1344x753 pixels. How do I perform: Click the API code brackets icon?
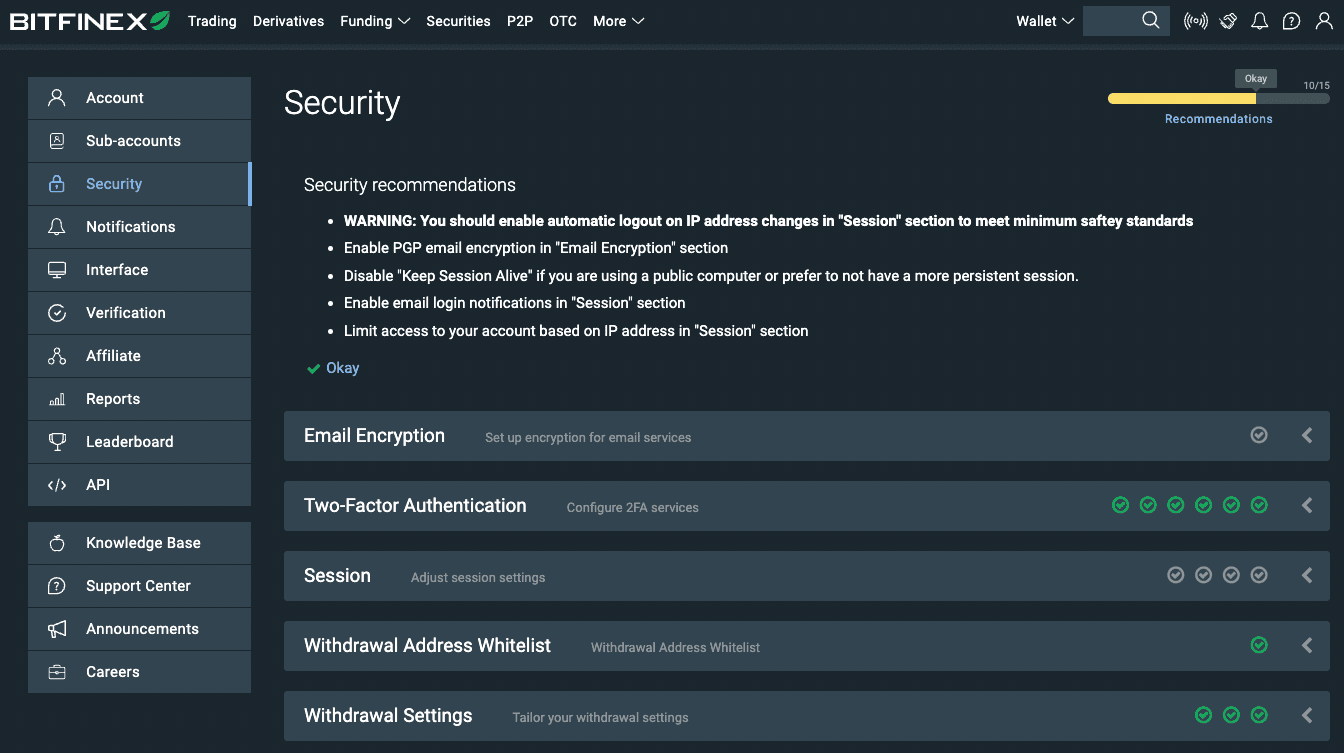tap(57, 485)
